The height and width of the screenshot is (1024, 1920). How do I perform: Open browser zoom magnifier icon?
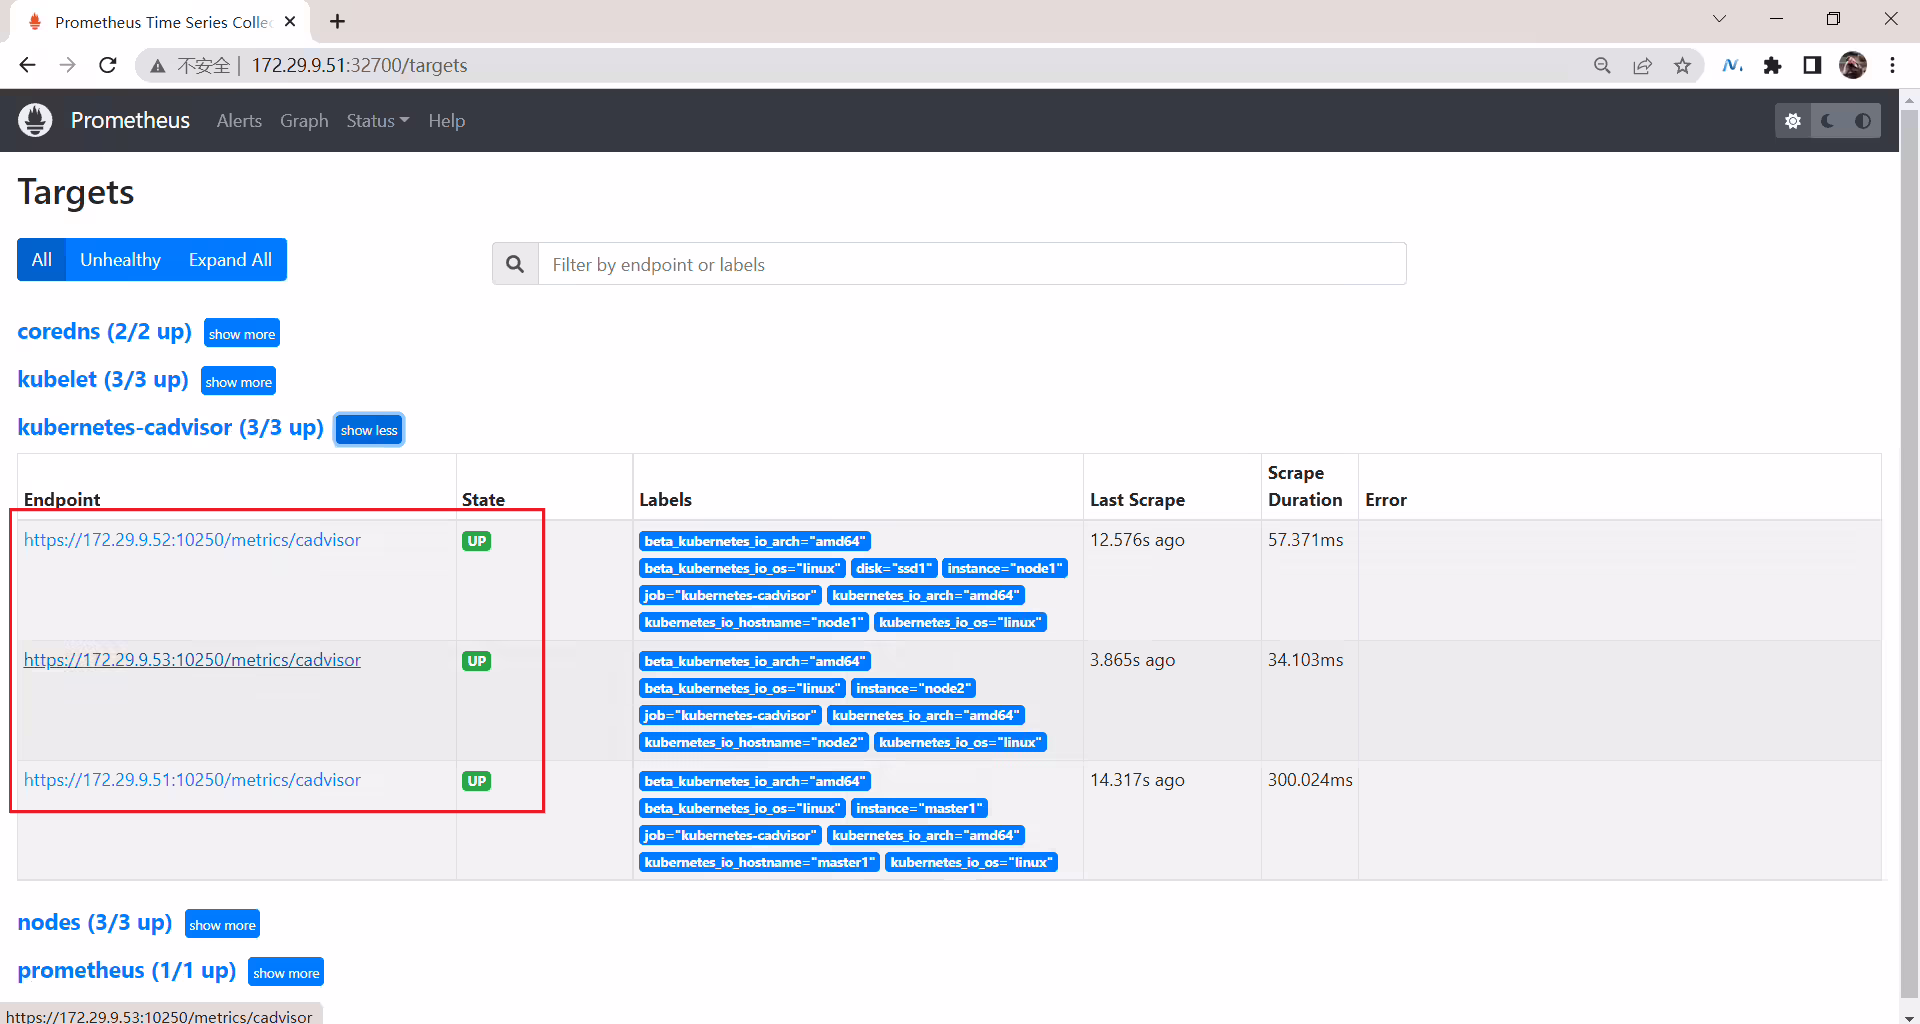point(1602,65)
